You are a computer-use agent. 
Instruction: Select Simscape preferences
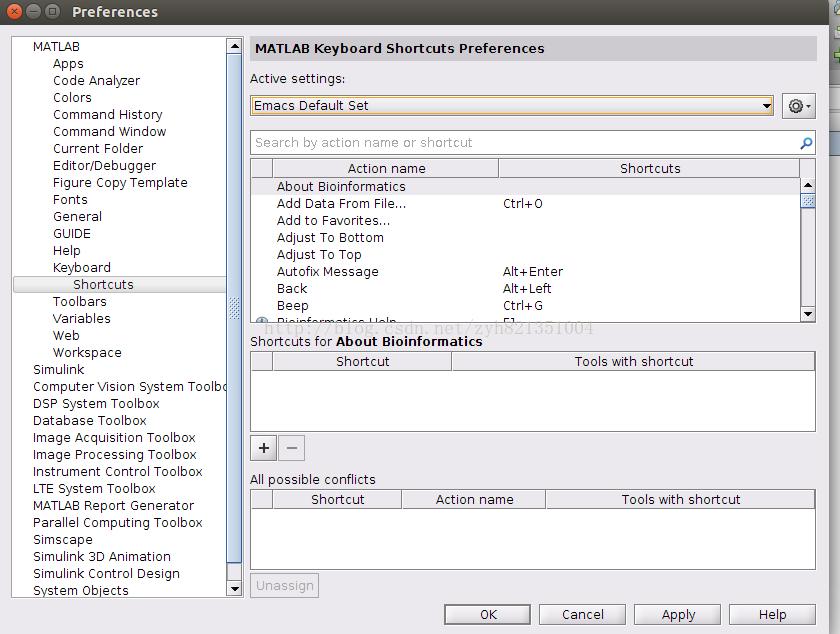(63, 540)
